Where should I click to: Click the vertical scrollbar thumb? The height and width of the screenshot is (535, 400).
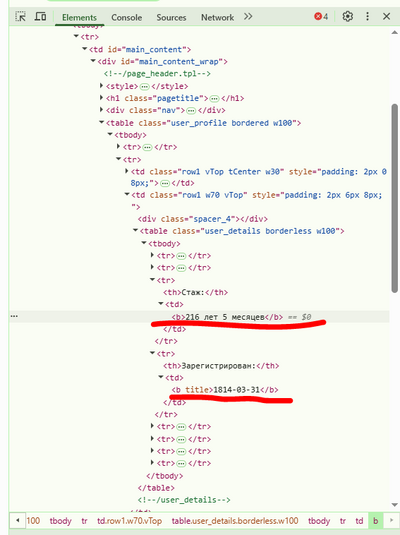(x=395, y=198)
